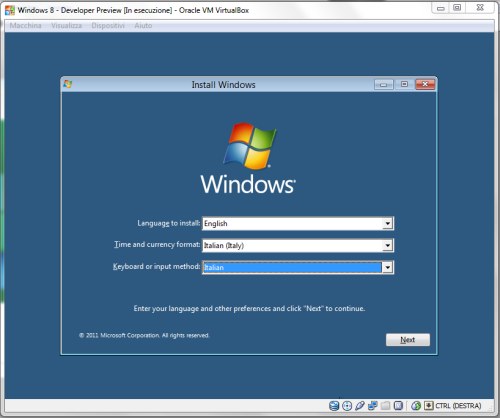
Task: Expand the Keyboard or input method dropdown
Action: tap(387, 267)
